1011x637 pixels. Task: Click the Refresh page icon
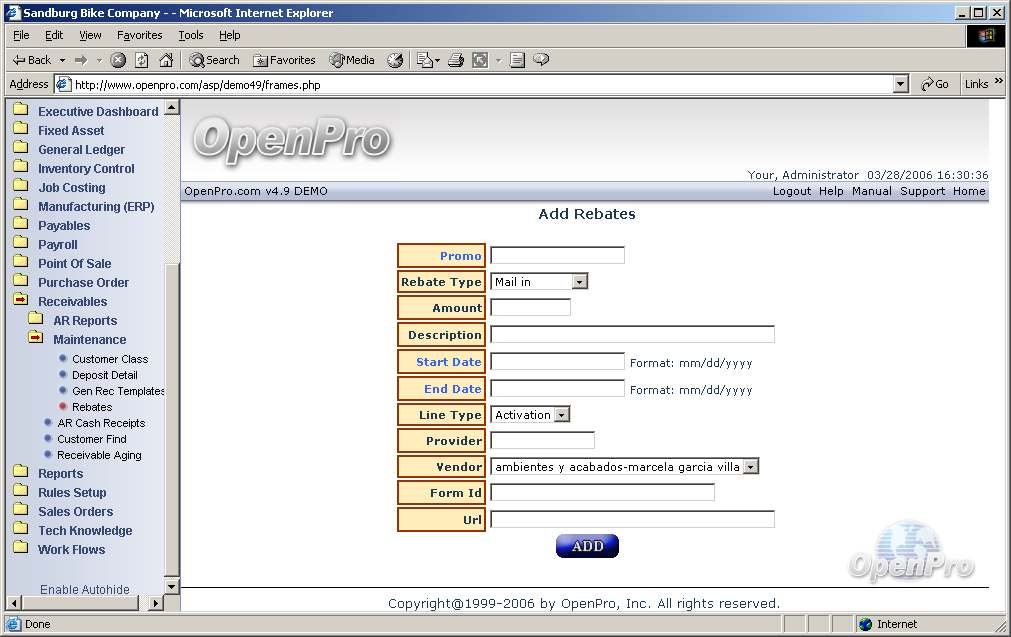pyautogui.click(x=142, y=60)
